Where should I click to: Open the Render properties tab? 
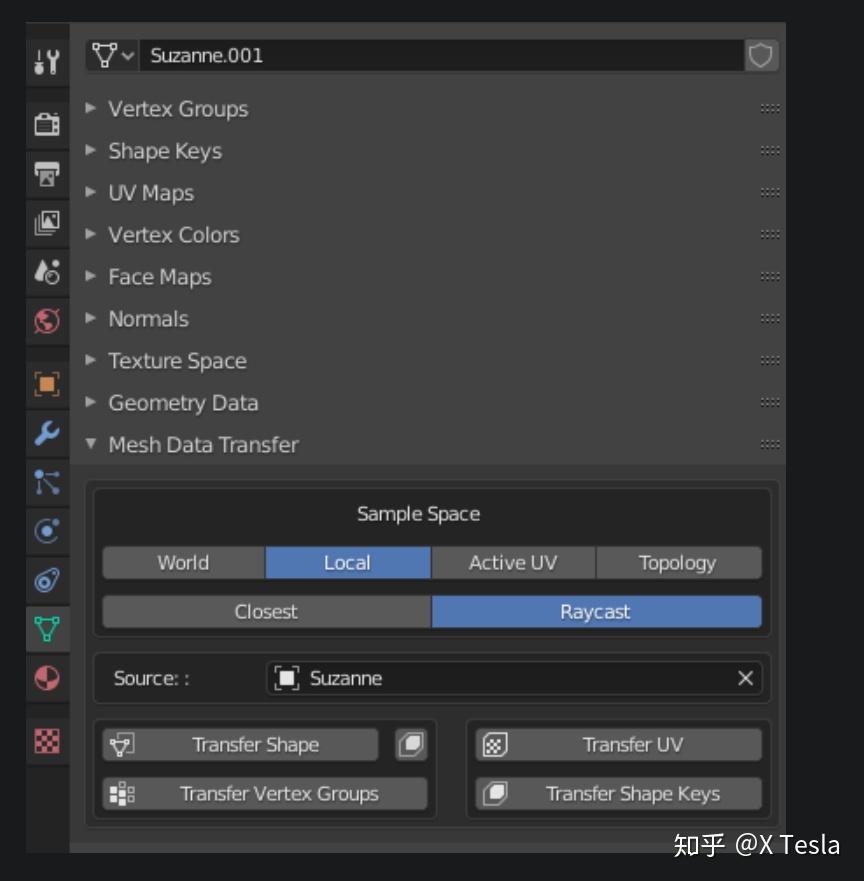[x=47, y=124]
